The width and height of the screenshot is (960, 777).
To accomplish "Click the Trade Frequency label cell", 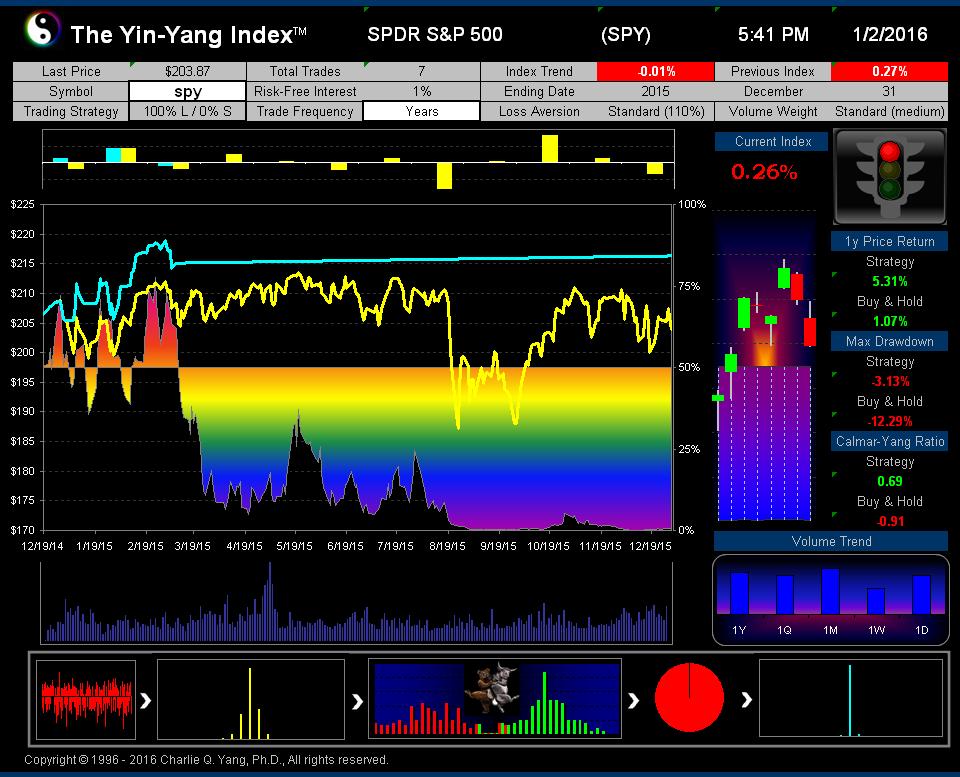I will pyautogui.click(x=305, y=111).
